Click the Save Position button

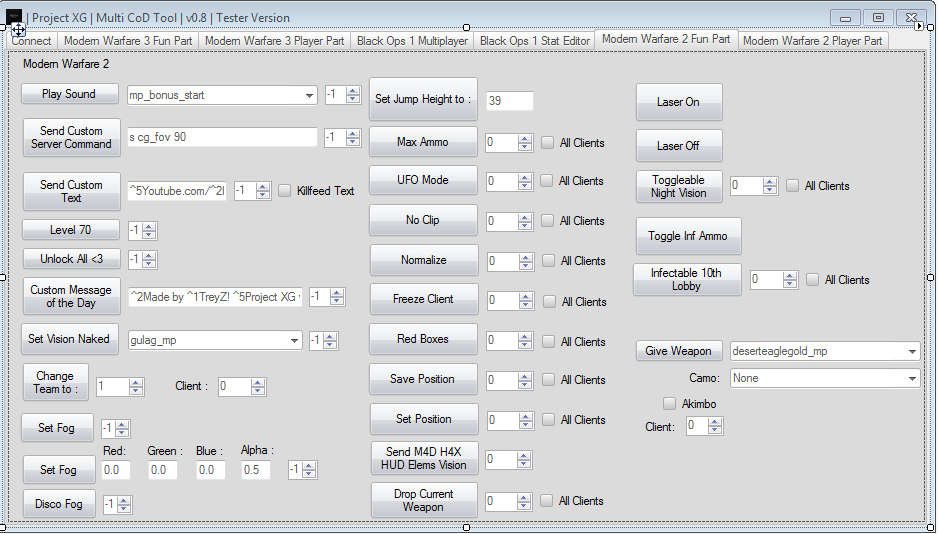pyautogui.click(x=423, y=379)
